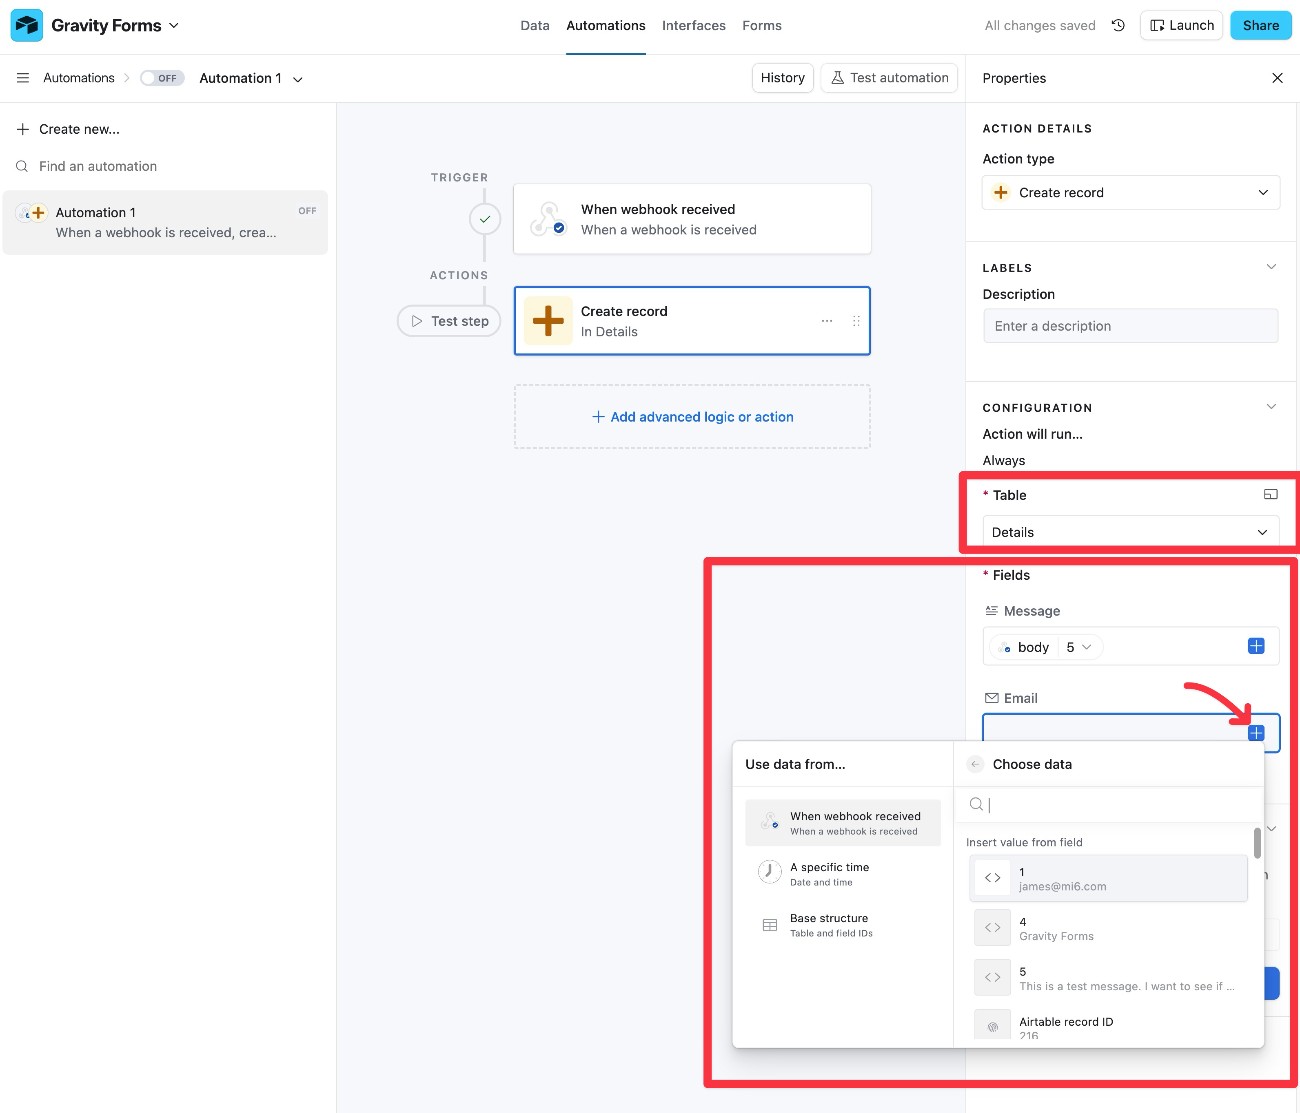Click the Table expand-view icon

(1270, 495)
